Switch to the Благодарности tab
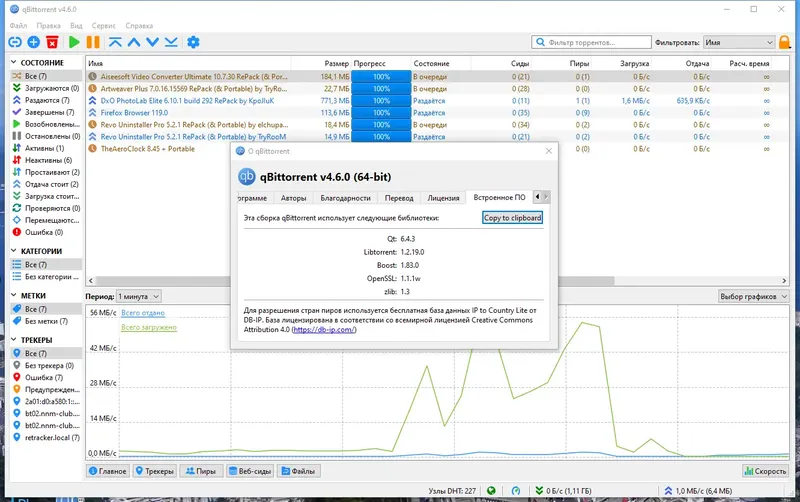 tap(345, 198)
